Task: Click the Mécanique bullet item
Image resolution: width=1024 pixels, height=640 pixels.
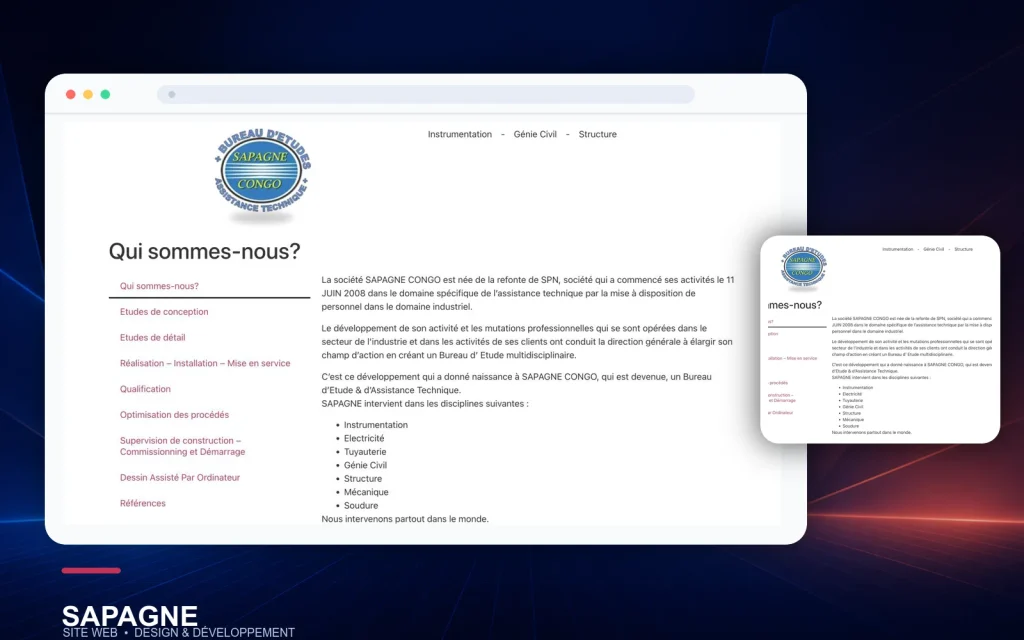Action: pos(366,492)
